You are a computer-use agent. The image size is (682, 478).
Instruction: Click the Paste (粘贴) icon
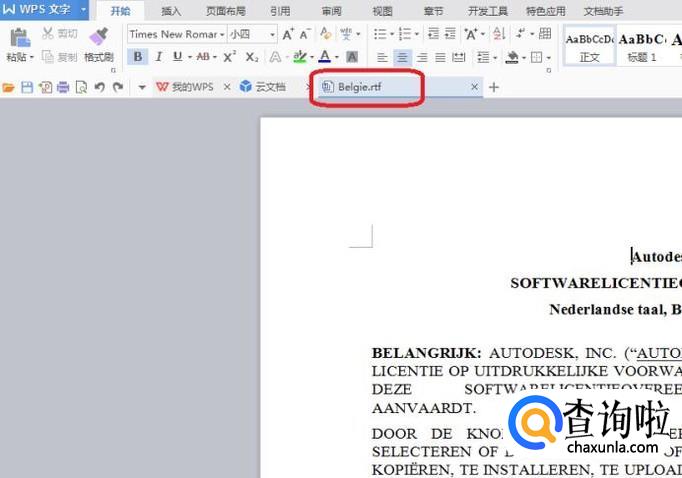pyautogui.click(x=19, y=37)
